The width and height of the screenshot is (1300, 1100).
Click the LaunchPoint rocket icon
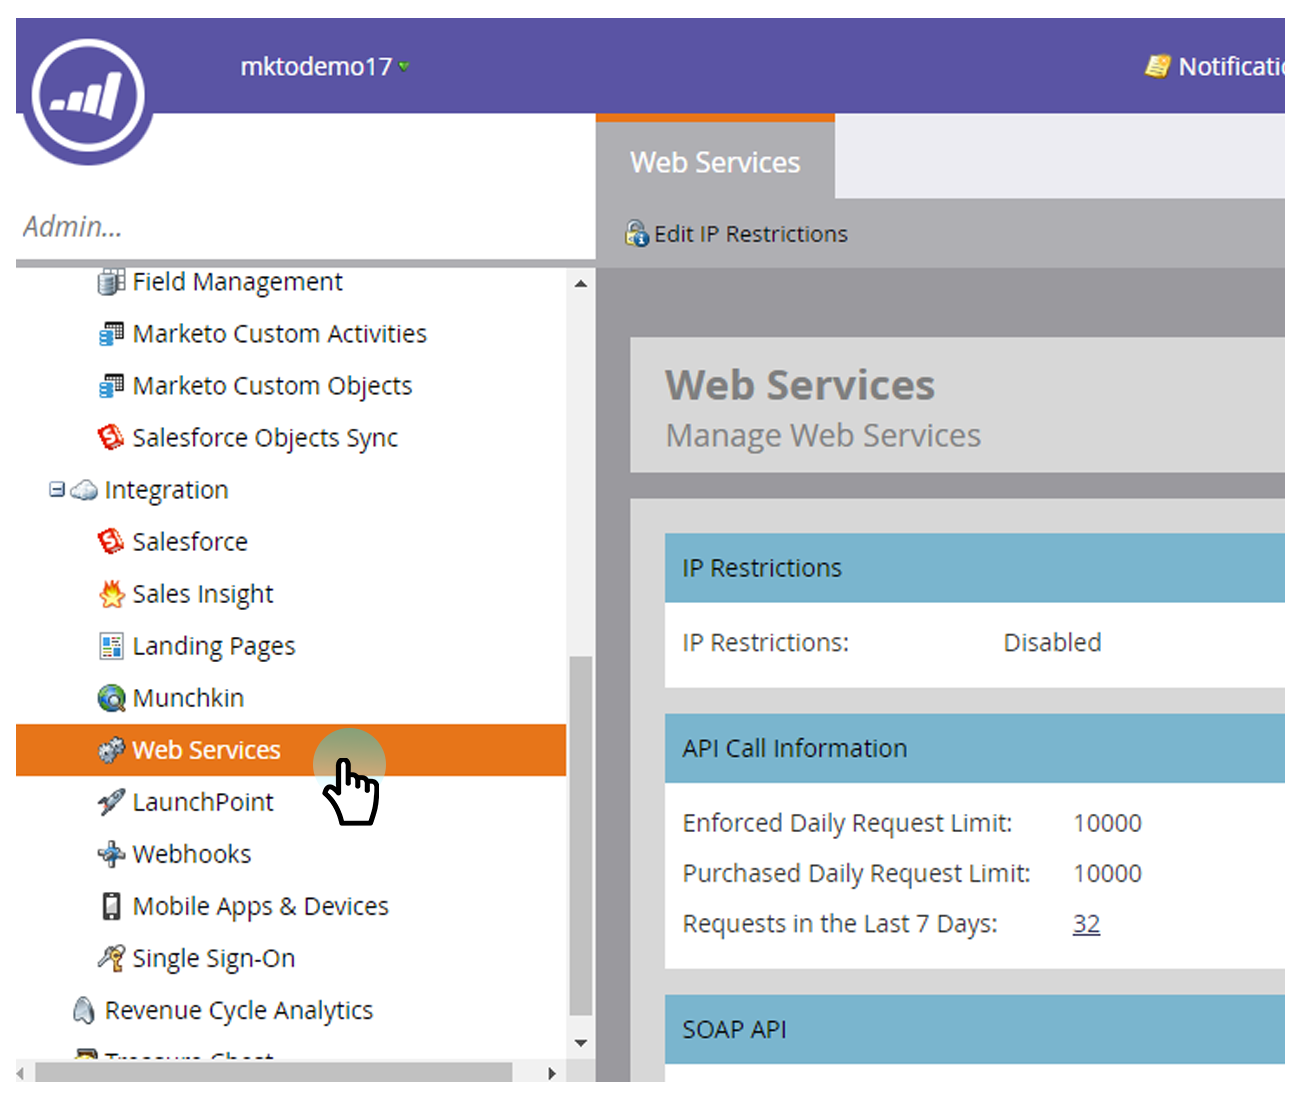coord(111,802)
